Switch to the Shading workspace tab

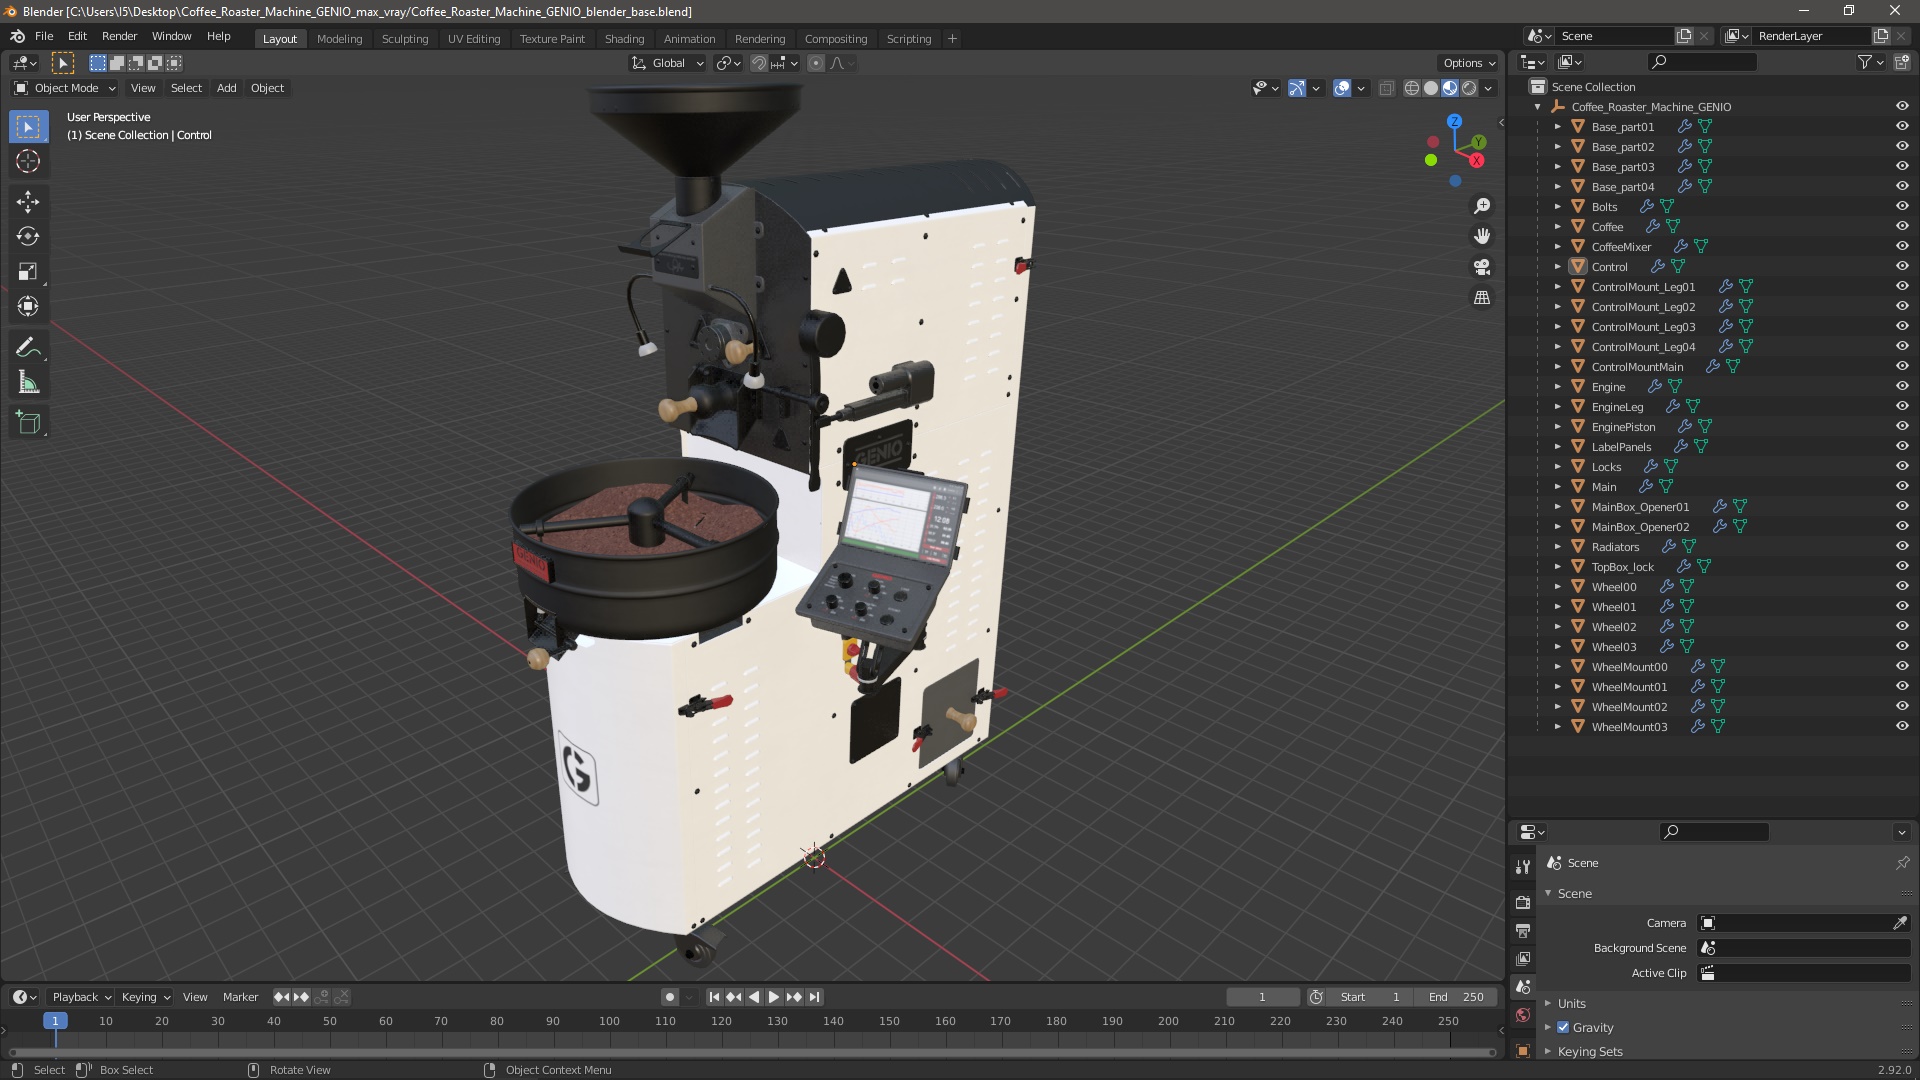(x=624, y=39)
